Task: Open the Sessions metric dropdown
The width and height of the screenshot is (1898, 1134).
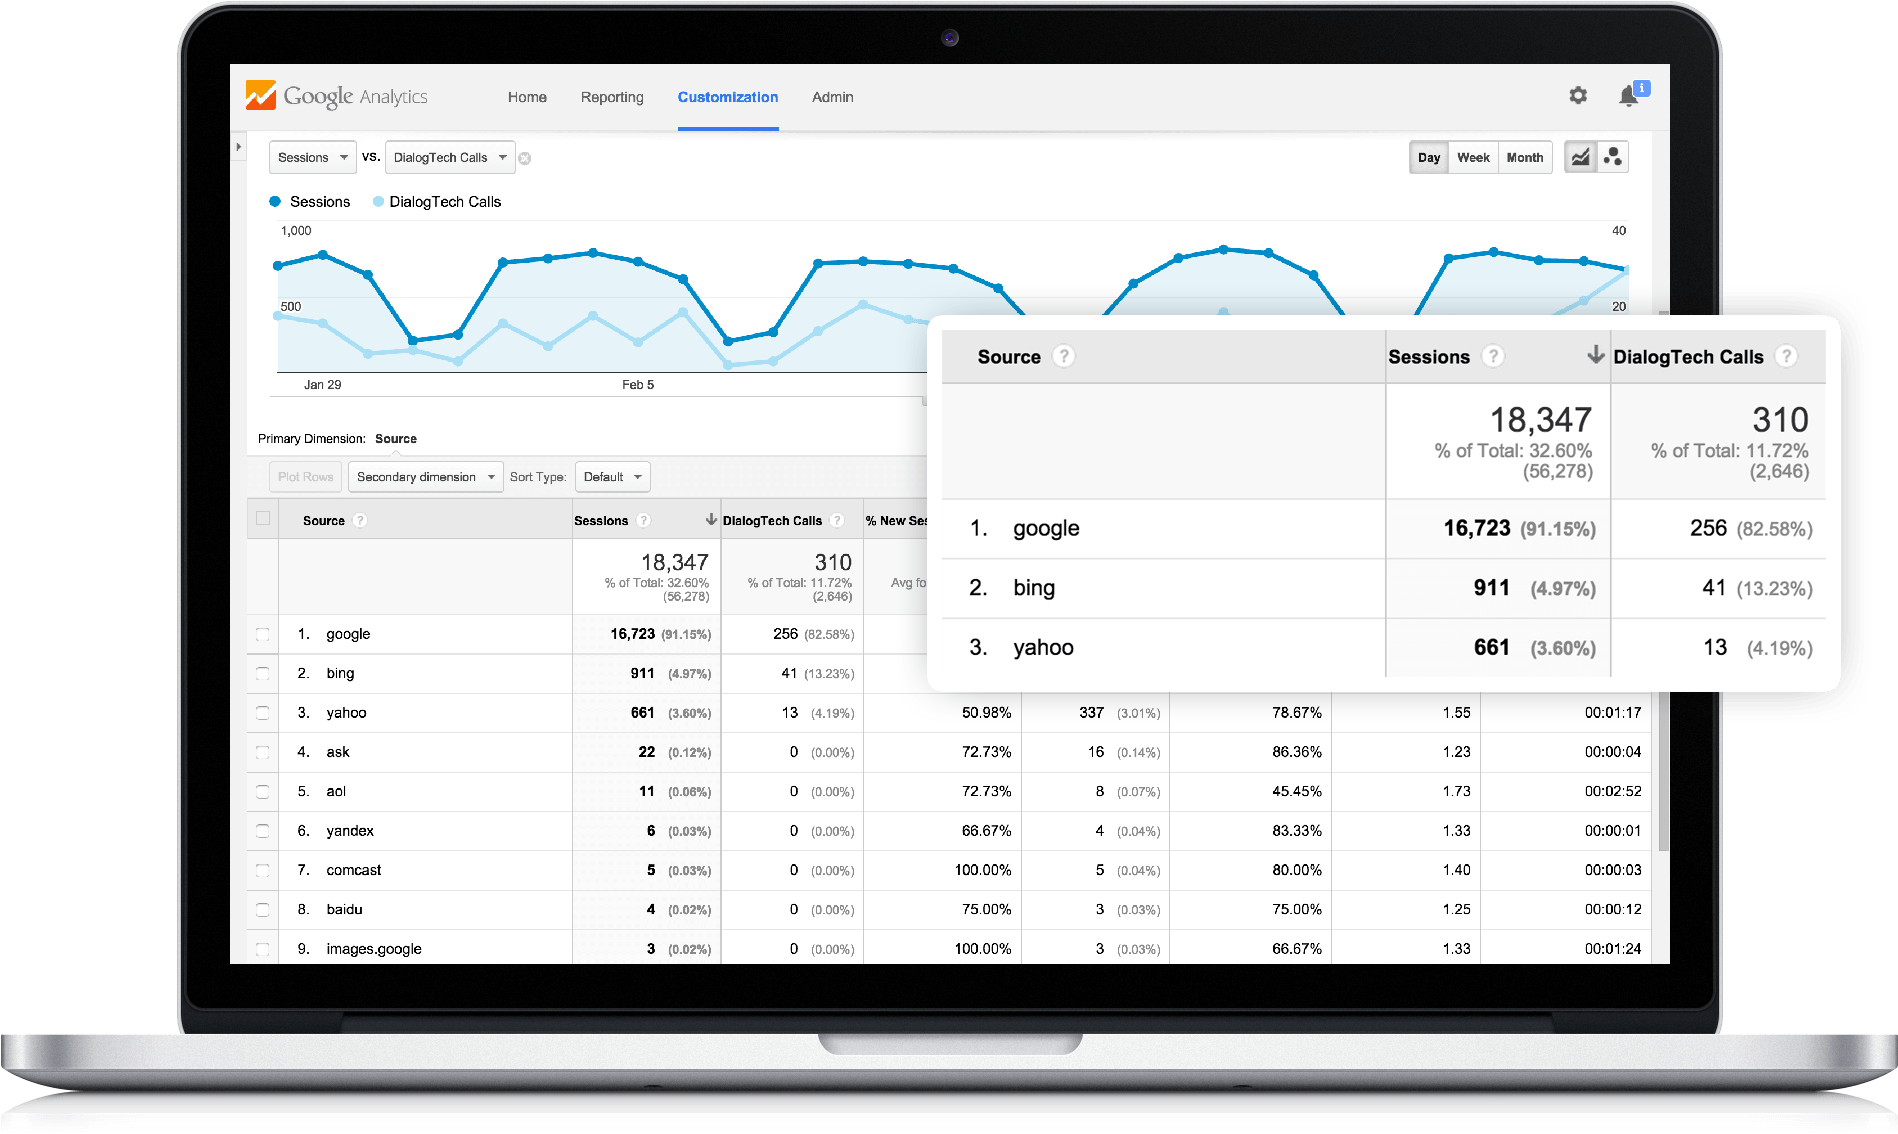Action: [312, 157]
